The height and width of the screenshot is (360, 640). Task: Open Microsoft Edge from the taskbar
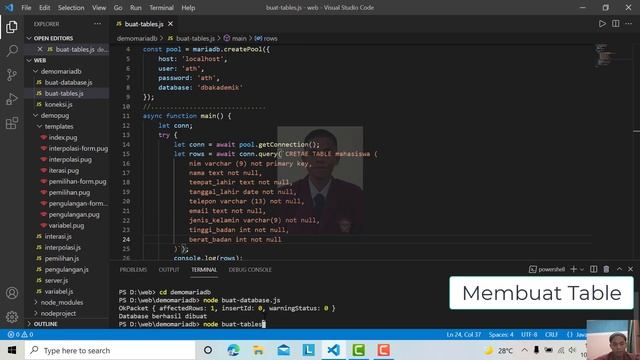[233, 350]
